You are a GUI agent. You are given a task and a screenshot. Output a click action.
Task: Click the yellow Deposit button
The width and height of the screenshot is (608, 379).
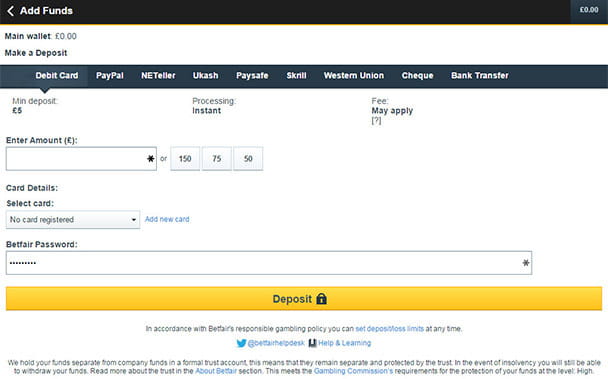(x=304, y=299)
